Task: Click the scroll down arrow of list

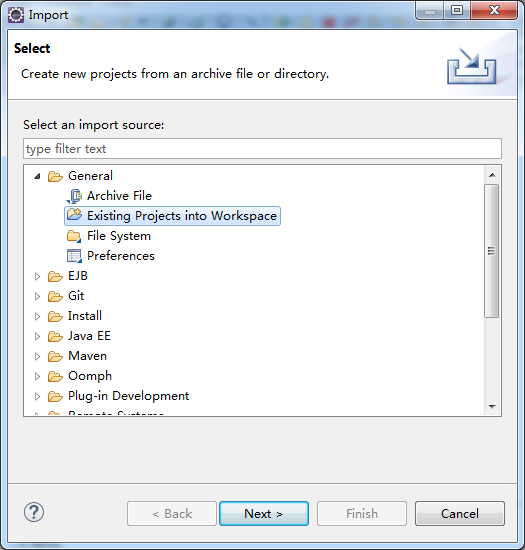Action: tap(492, 407)
